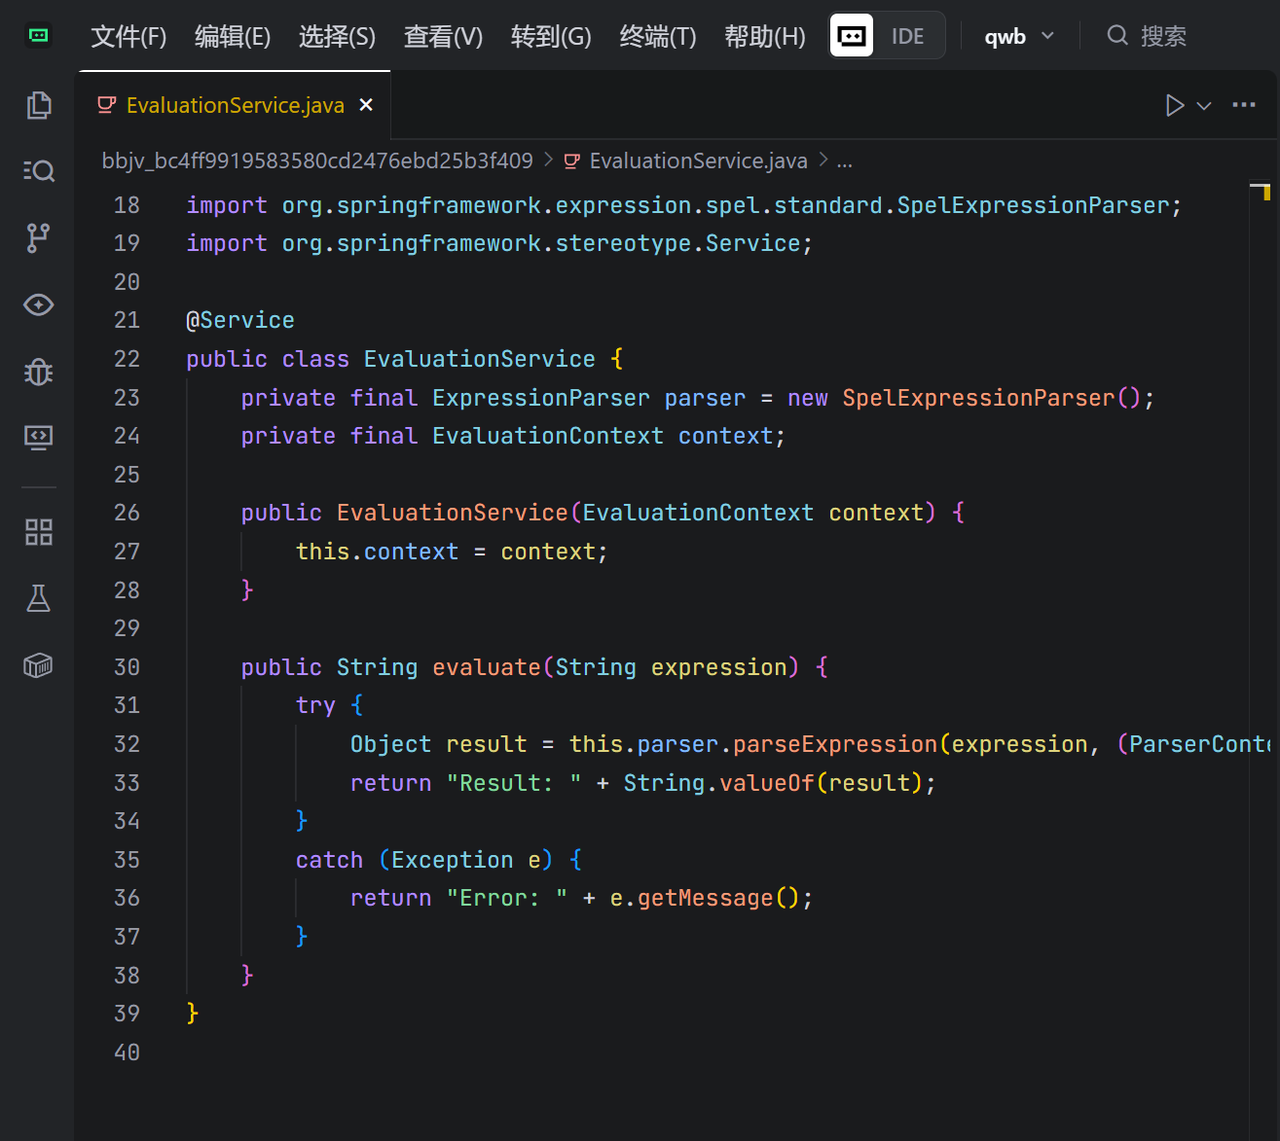Screen dimensions: 1280x1141
Task: Open the 文件(F) menu
Action: coord(128,37)
